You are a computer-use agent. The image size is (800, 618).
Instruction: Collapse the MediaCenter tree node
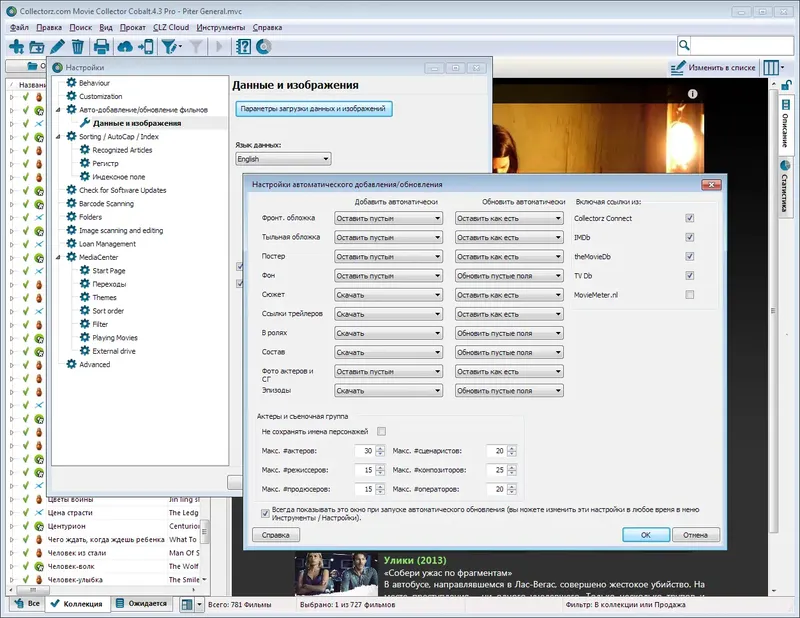click(x=58, y=257)
